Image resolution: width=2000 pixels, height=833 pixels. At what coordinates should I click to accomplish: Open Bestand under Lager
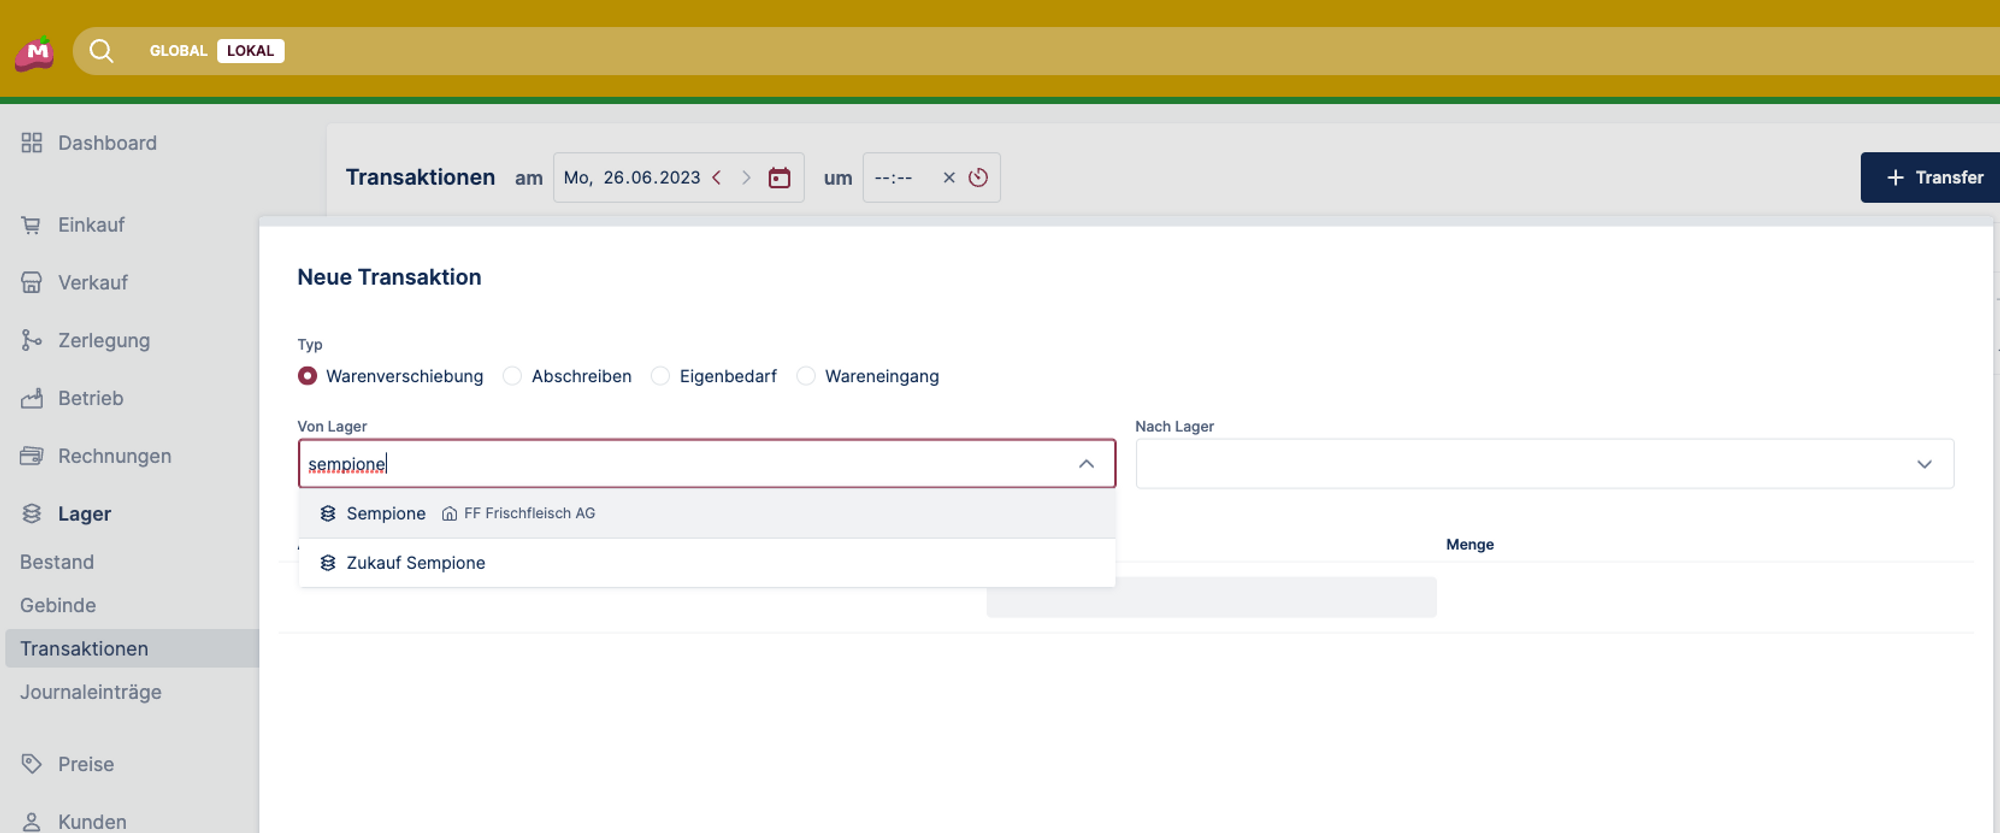(x=57, y=562)
